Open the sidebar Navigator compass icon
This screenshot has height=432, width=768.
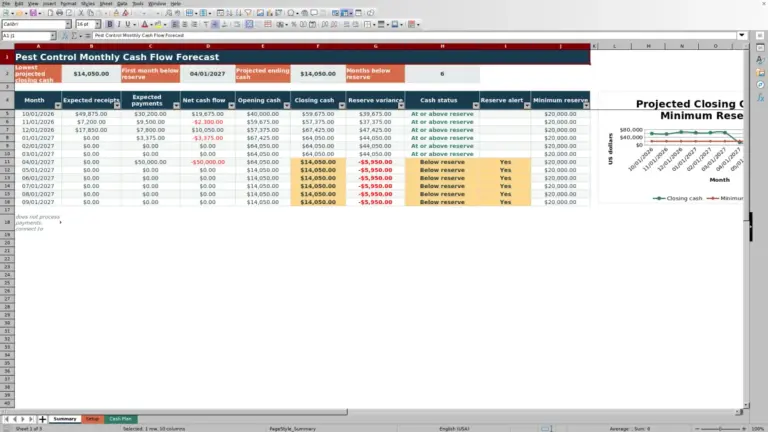pyautogui.click(x=760, y=85)
